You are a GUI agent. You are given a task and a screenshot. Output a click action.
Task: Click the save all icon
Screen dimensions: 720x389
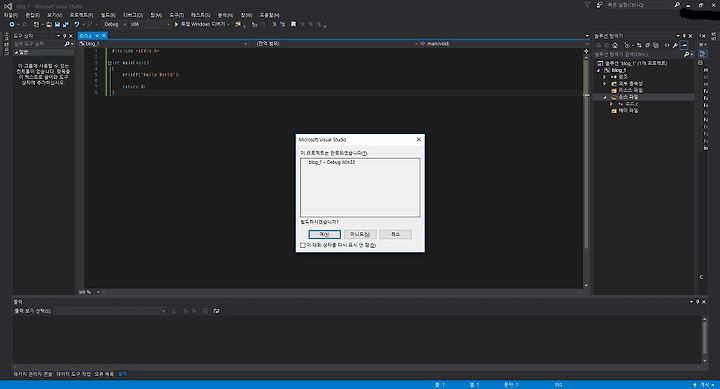point(66,24)
